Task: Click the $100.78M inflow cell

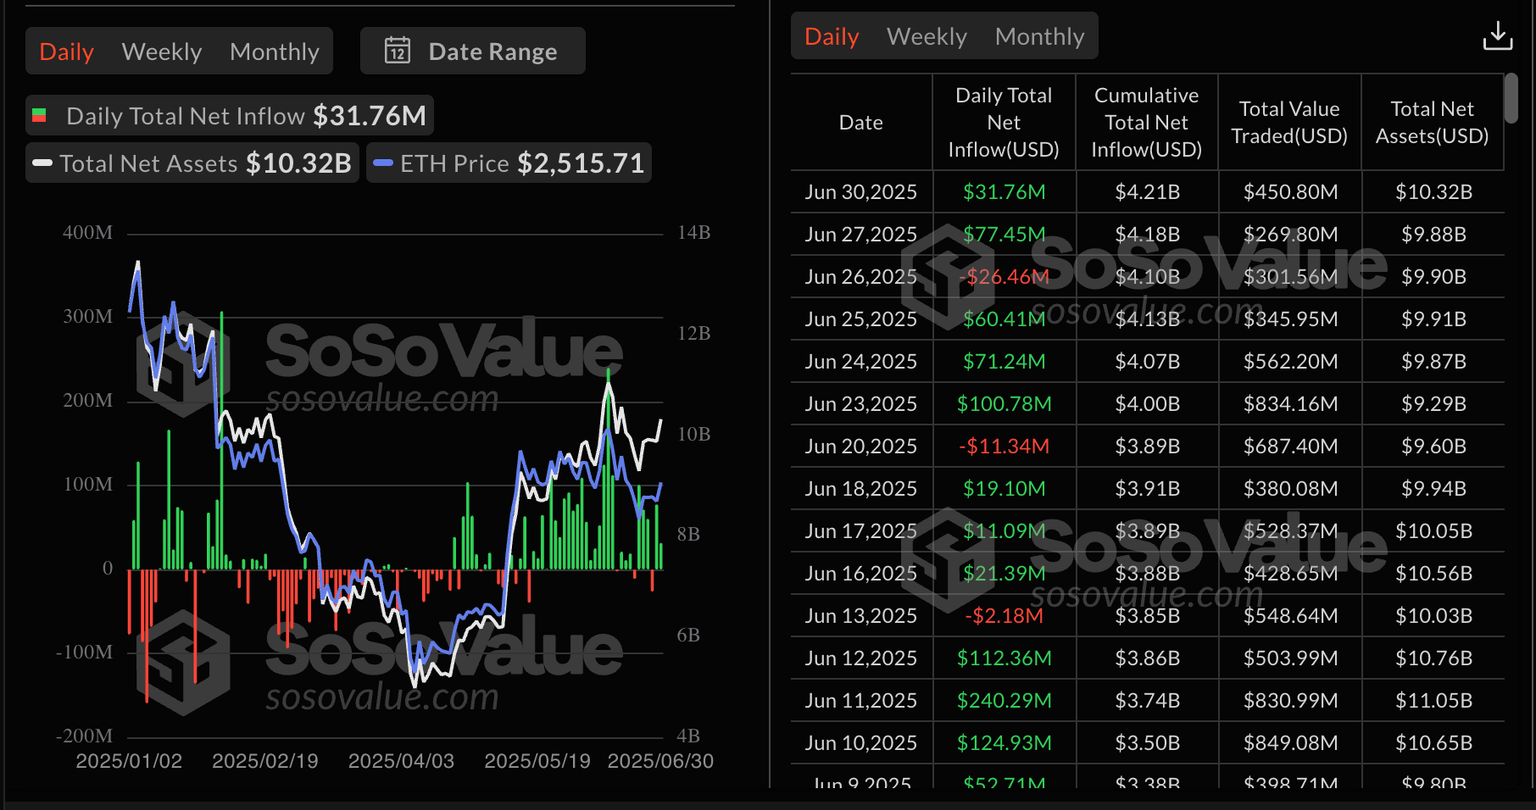Action: pyautogui.click(x=1004, y=404)
